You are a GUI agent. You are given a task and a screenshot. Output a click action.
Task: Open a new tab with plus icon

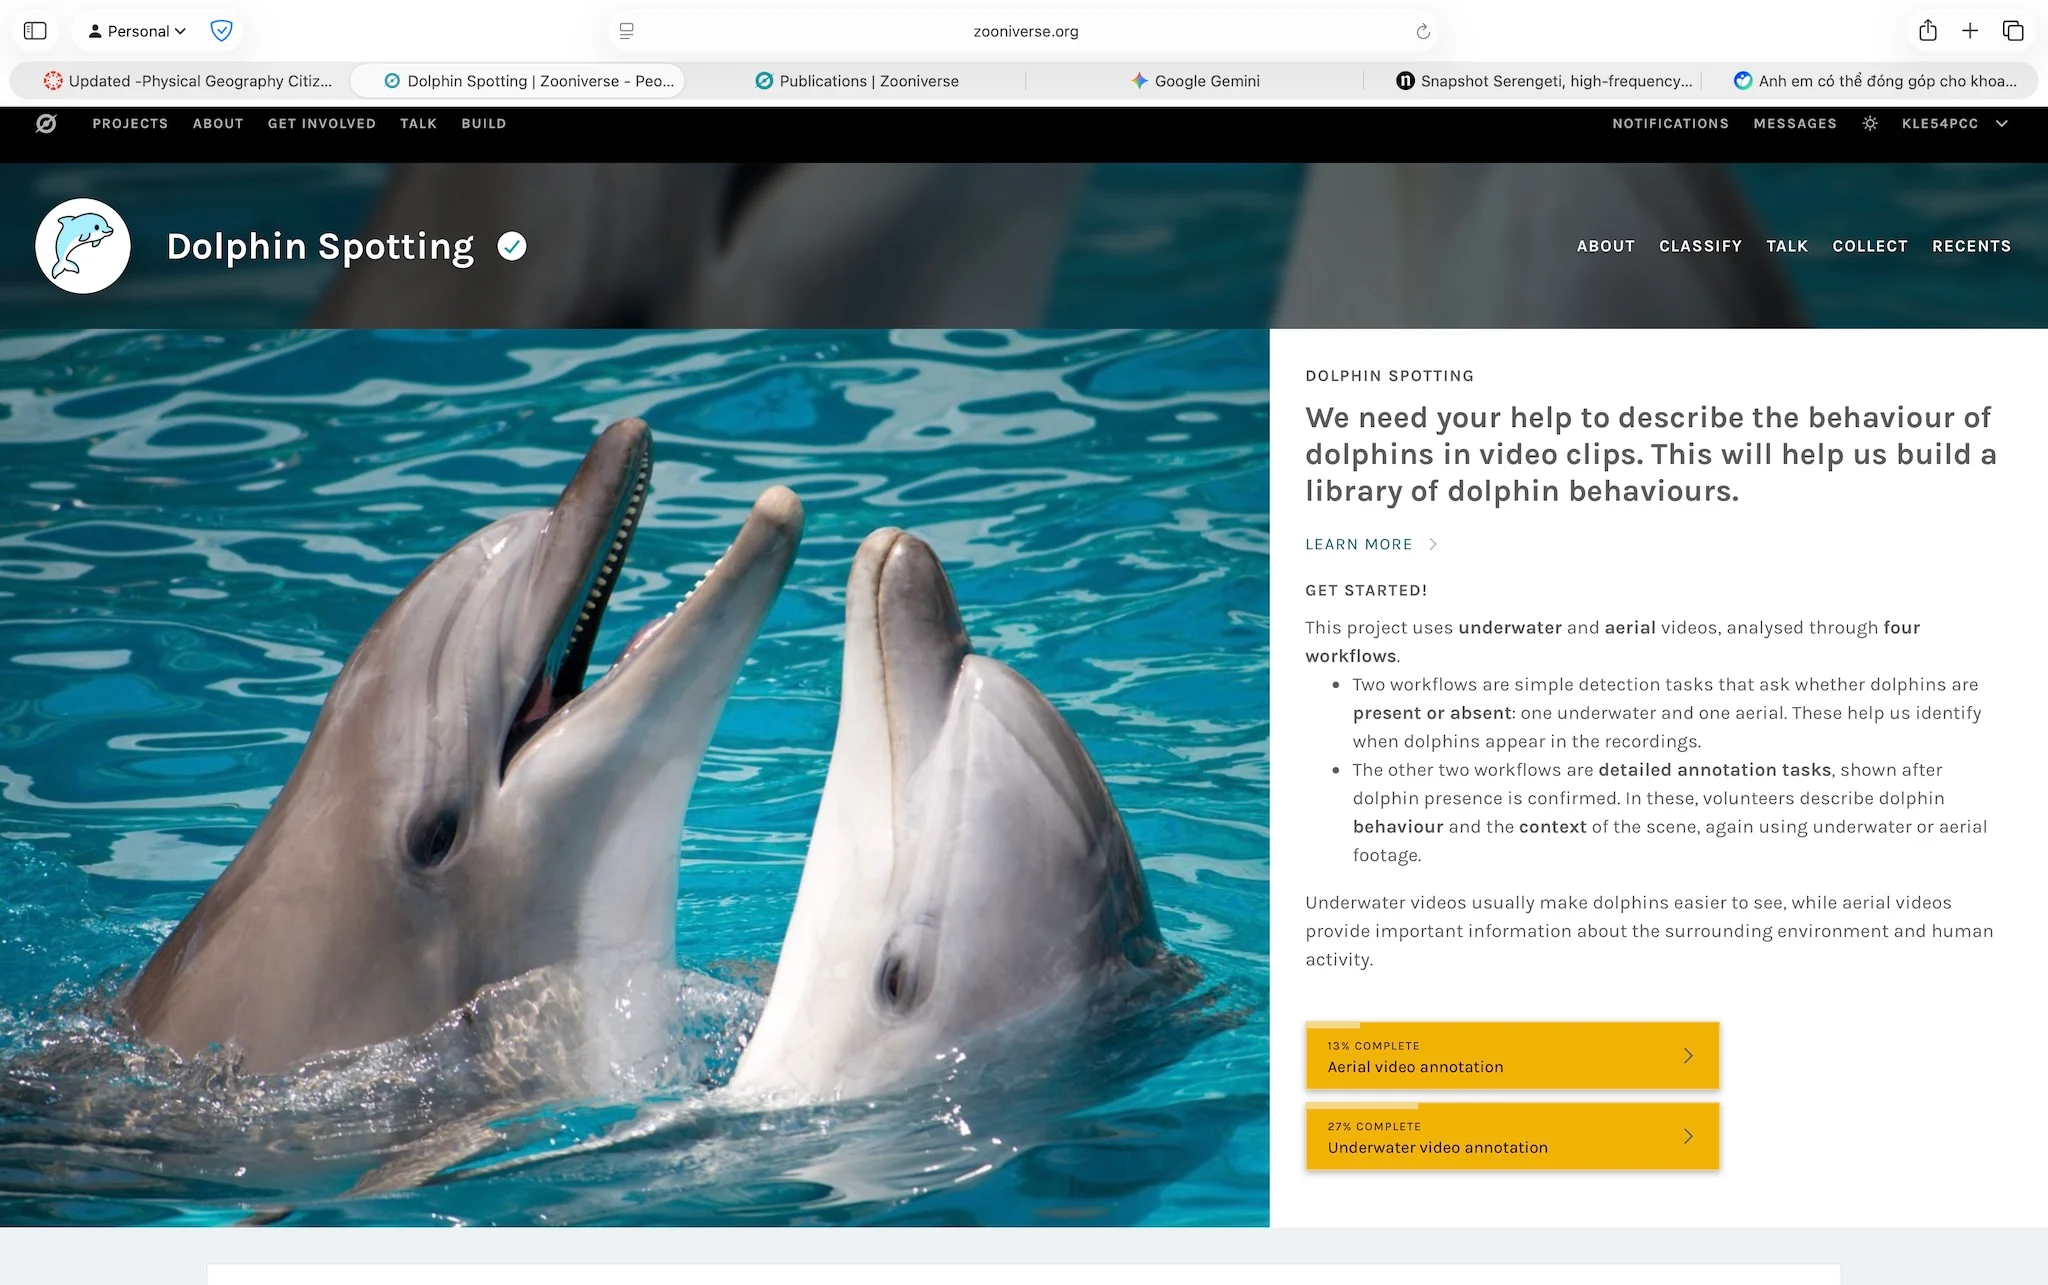tap(1970, 31)
